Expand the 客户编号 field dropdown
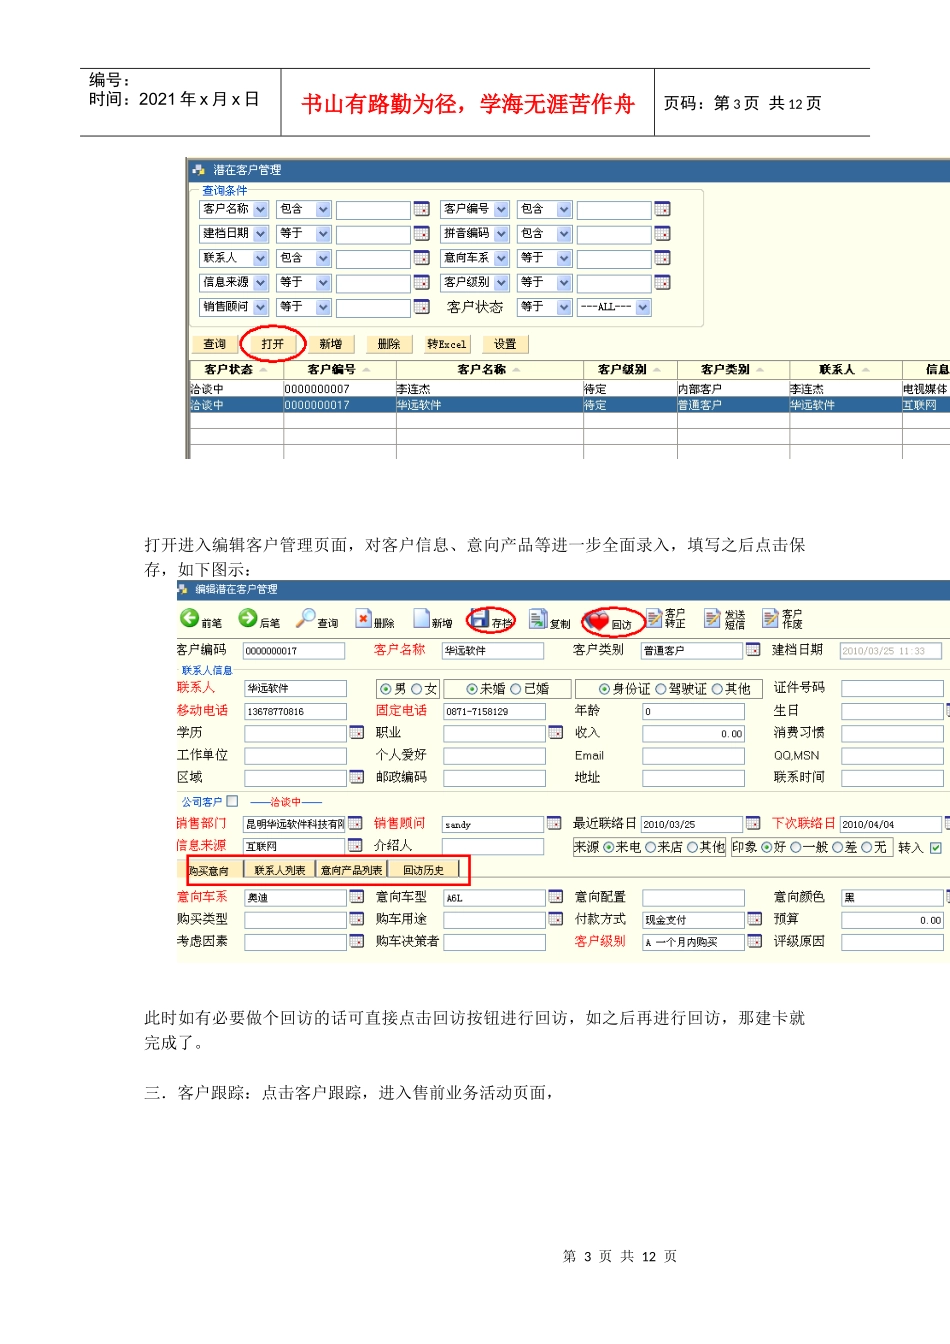 (501, 209)
